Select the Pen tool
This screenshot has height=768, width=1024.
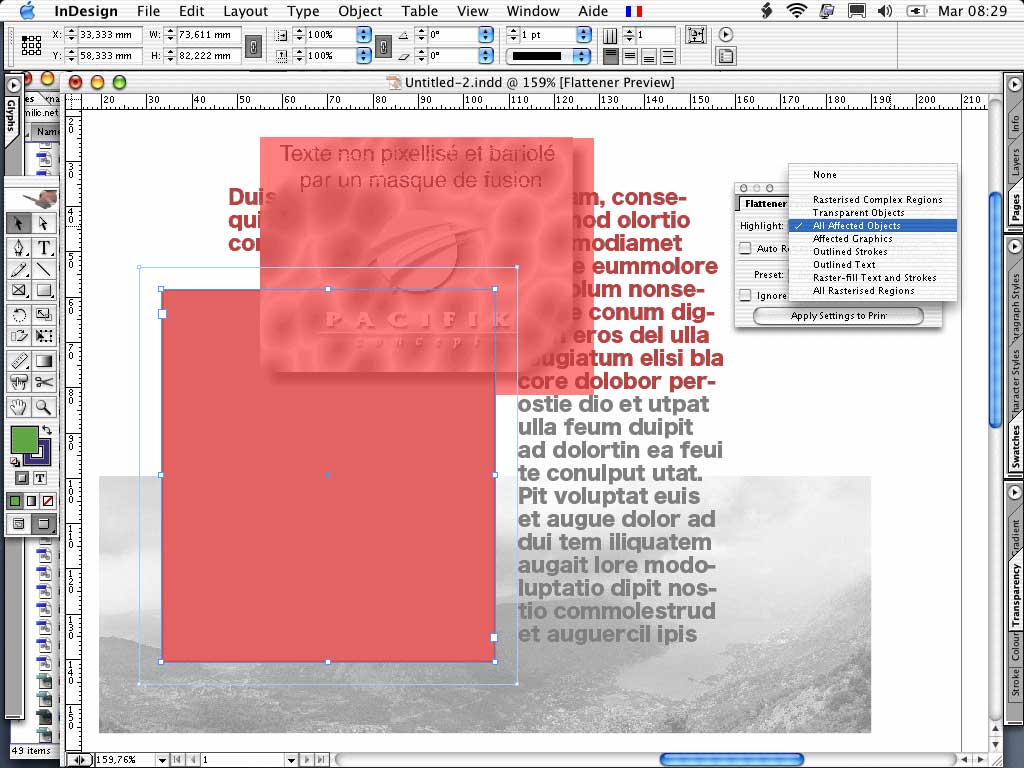pyautogui.click(x=19, y=248)
